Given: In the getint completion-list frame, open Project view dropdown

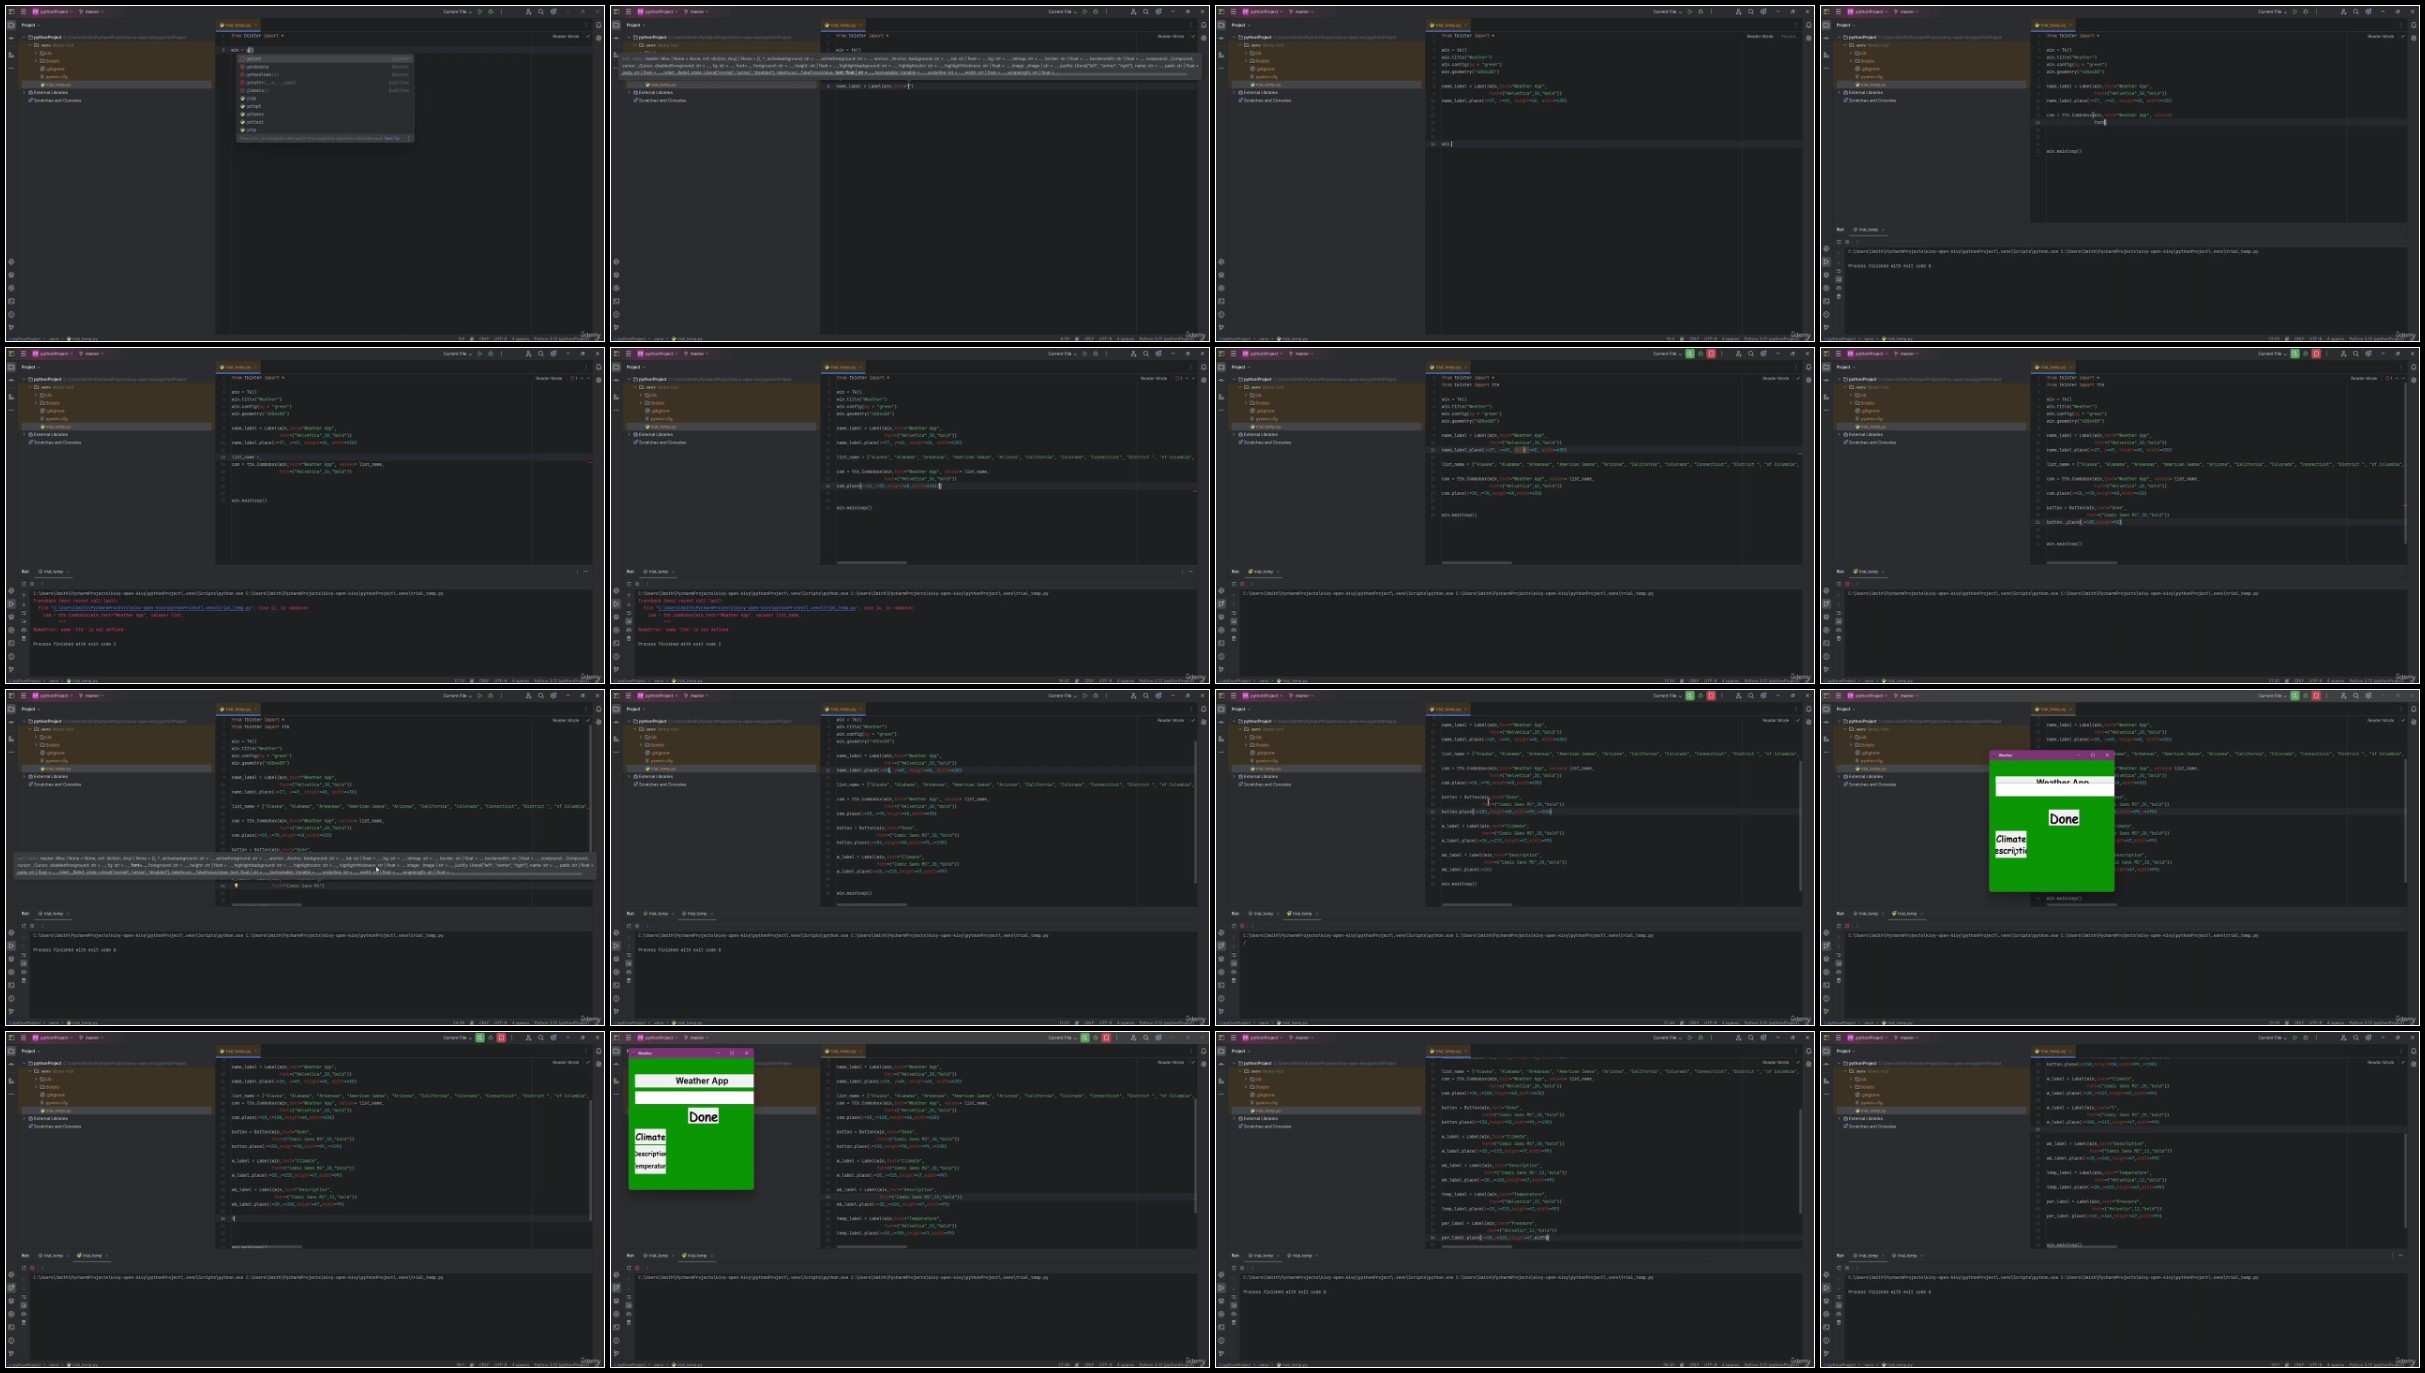Looking at the screenshot, I should click(x=30, y=25).
